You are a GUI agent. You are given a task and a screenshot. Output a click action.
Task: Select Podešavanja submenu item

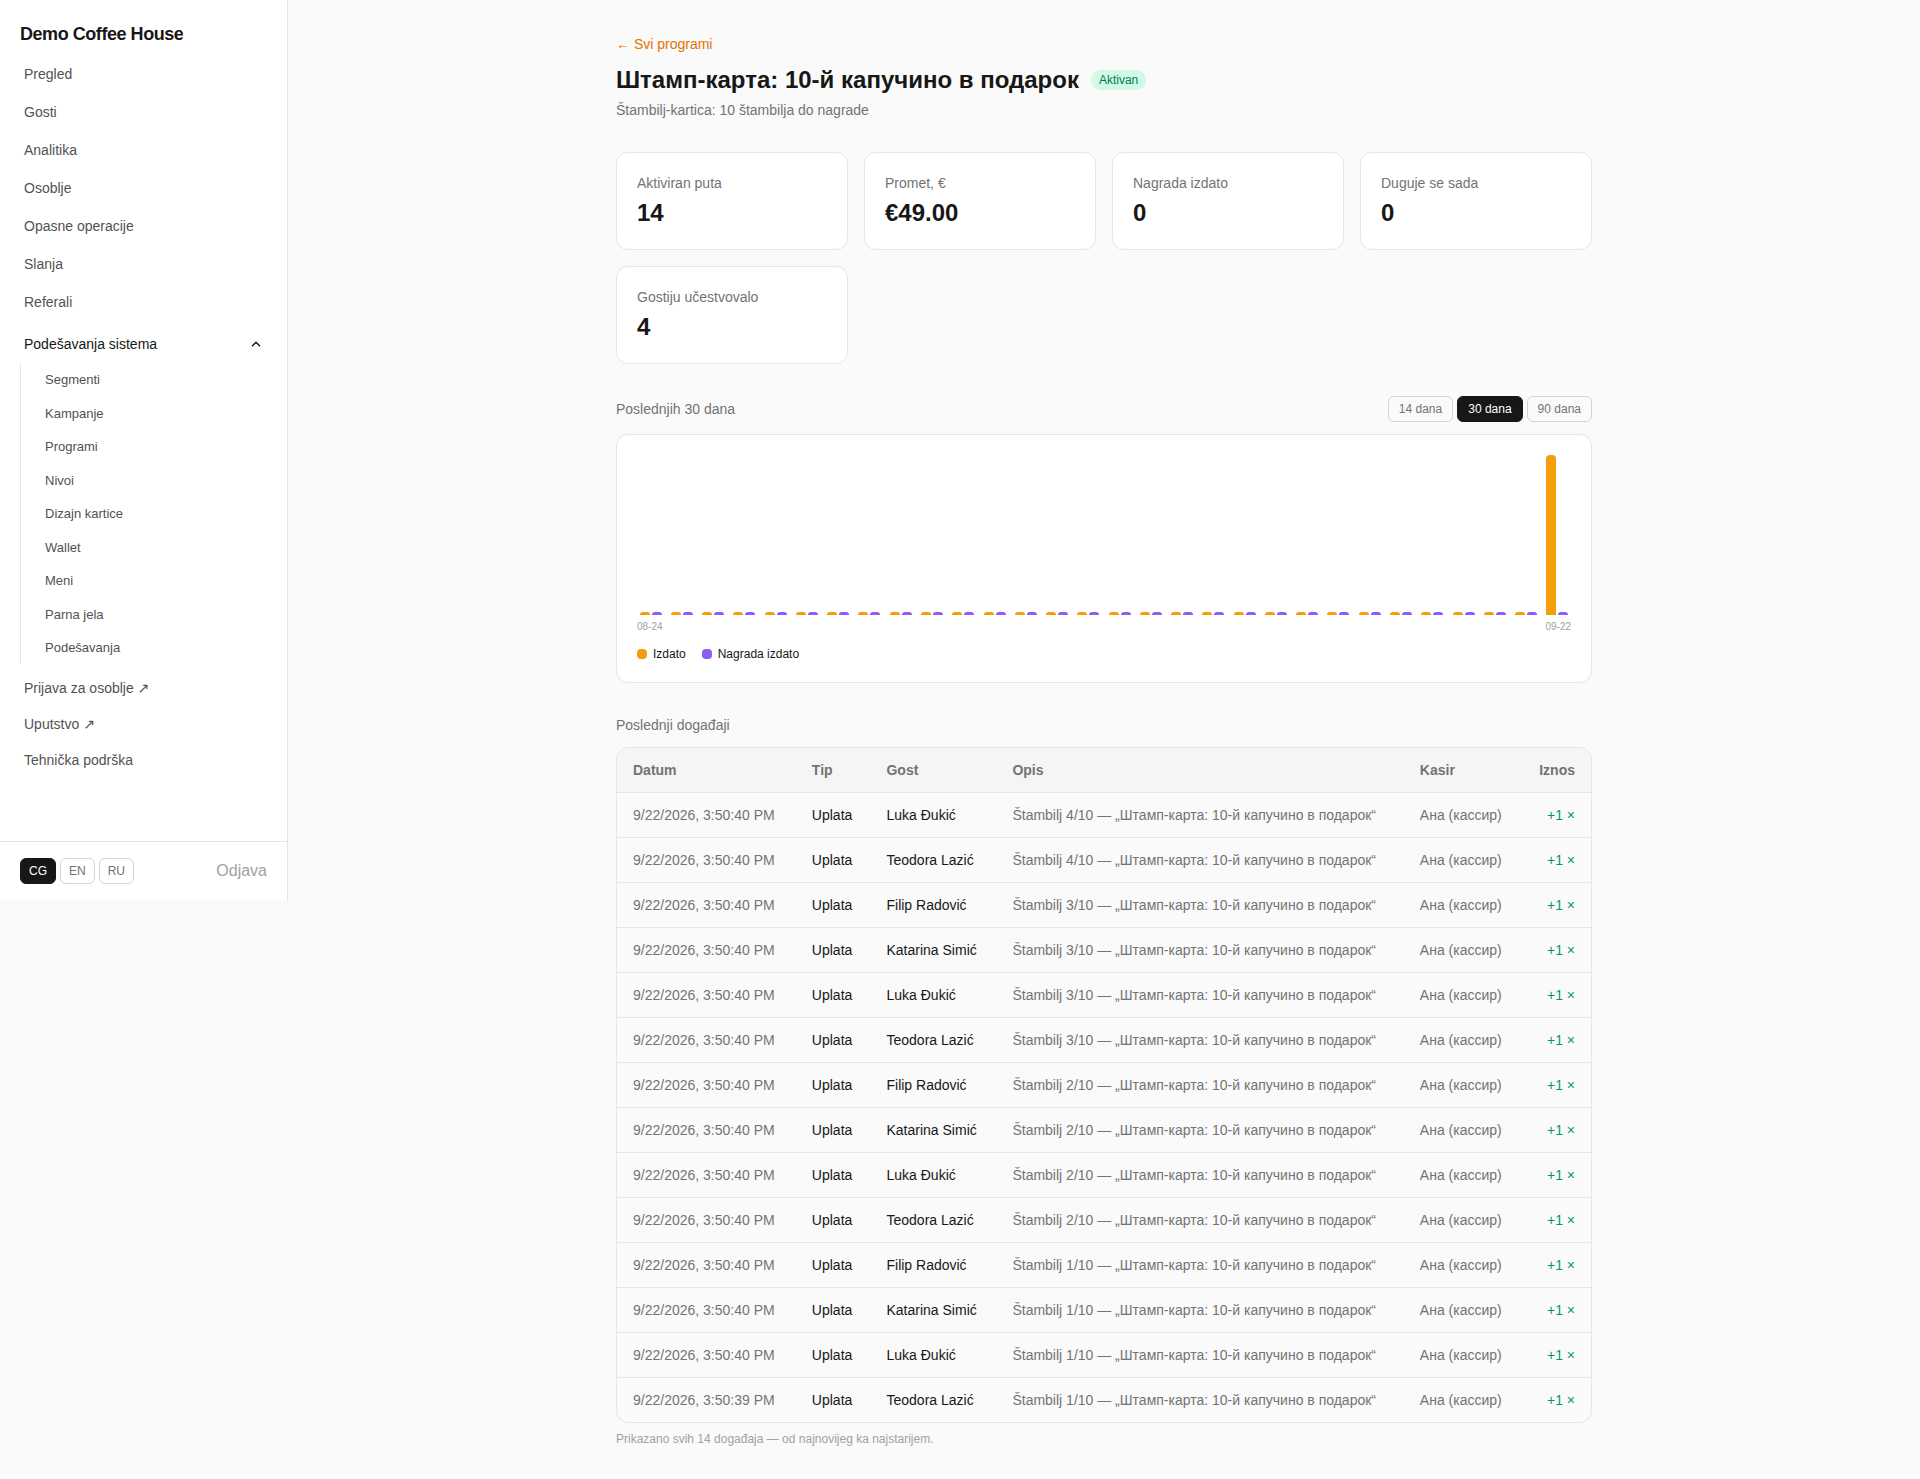(x=82, y=648)
